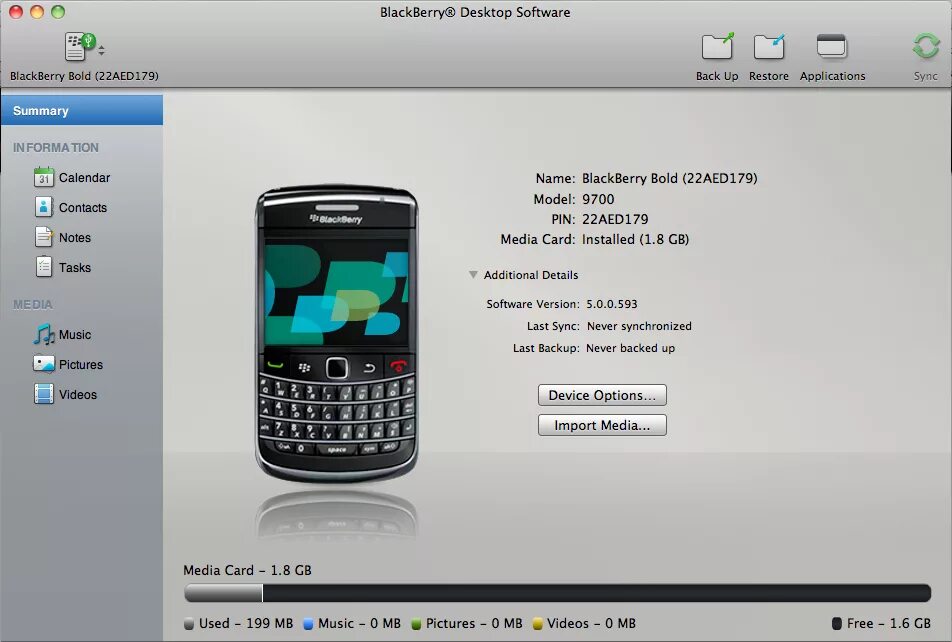This screenshot has height=642, width=952.
Task: Open the Music sidebar label
Action: pyautogui.click(x=75, y=334)
